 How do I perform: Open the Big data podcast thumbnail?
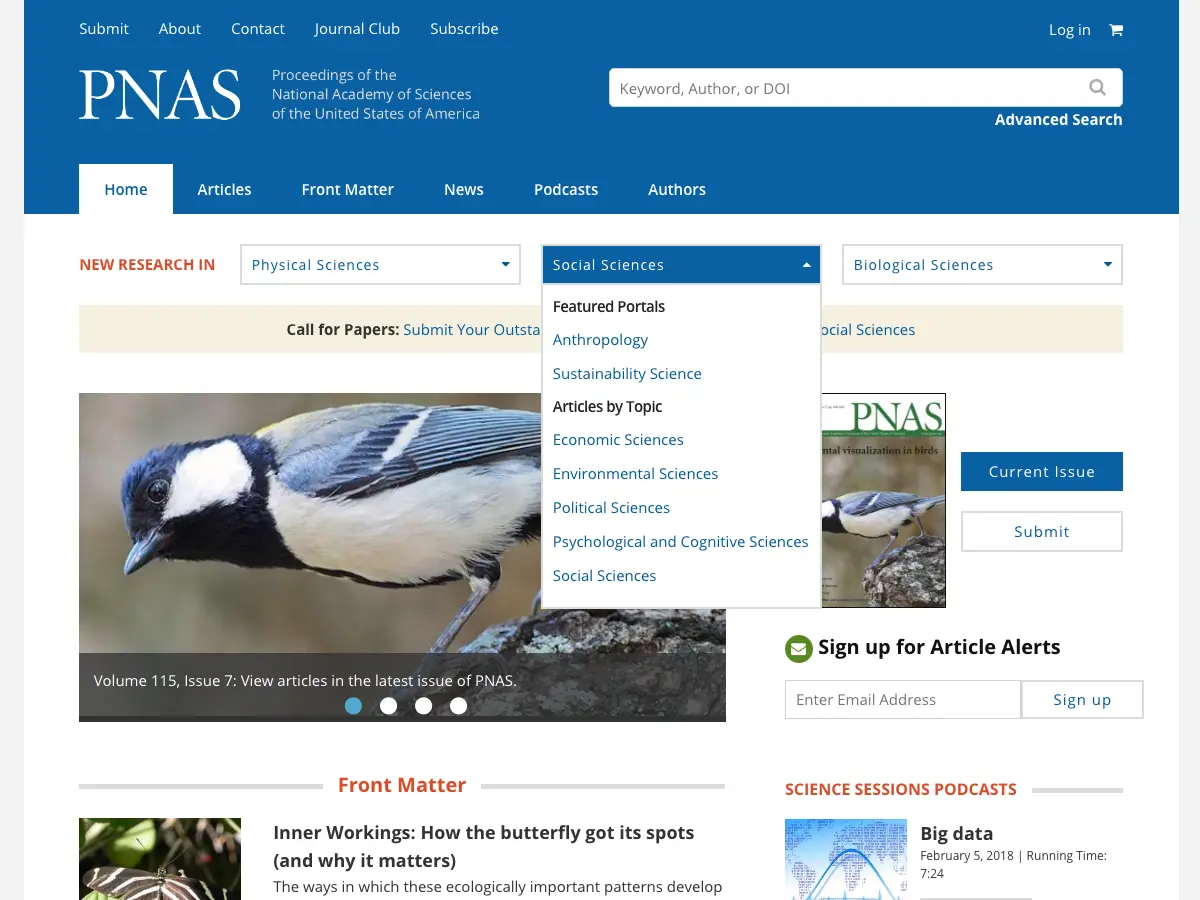(845, 859)
